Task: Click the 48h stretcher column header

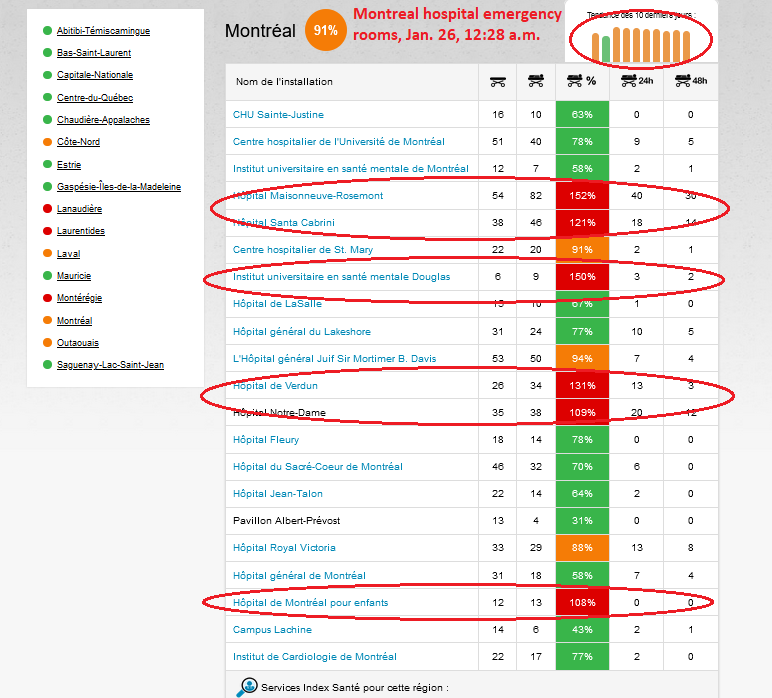Action: tap(691, 81)
